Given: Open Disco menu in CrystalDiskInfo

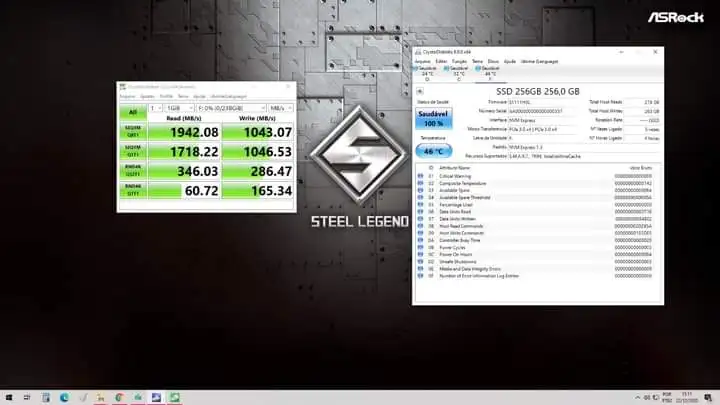Looking at the screenshot, I should point(493,62).
